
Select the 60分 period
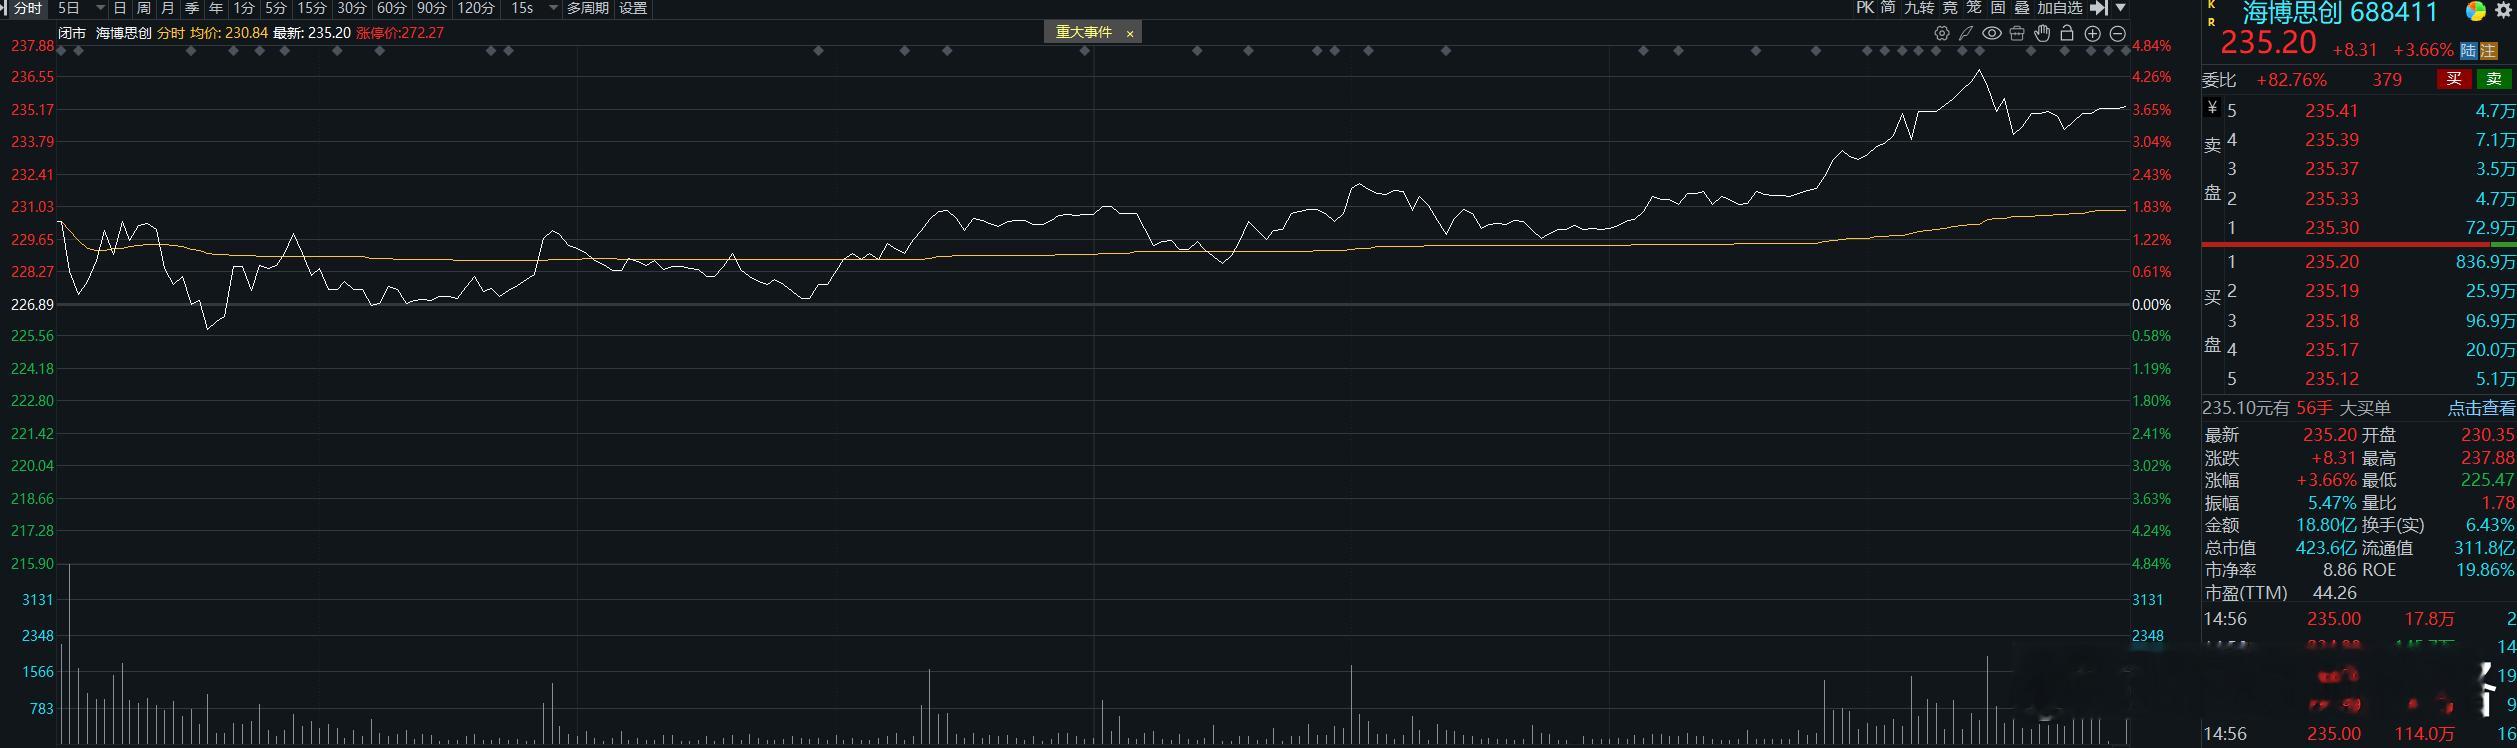tap(392, 8)
